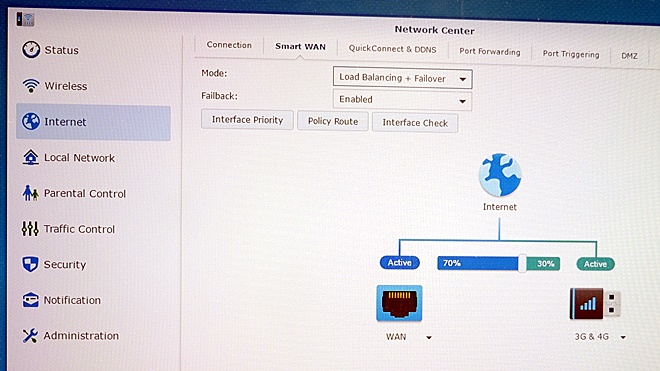Click the Internet globe in diagram
The image size is (660, 371).
[x=500, y=175]
